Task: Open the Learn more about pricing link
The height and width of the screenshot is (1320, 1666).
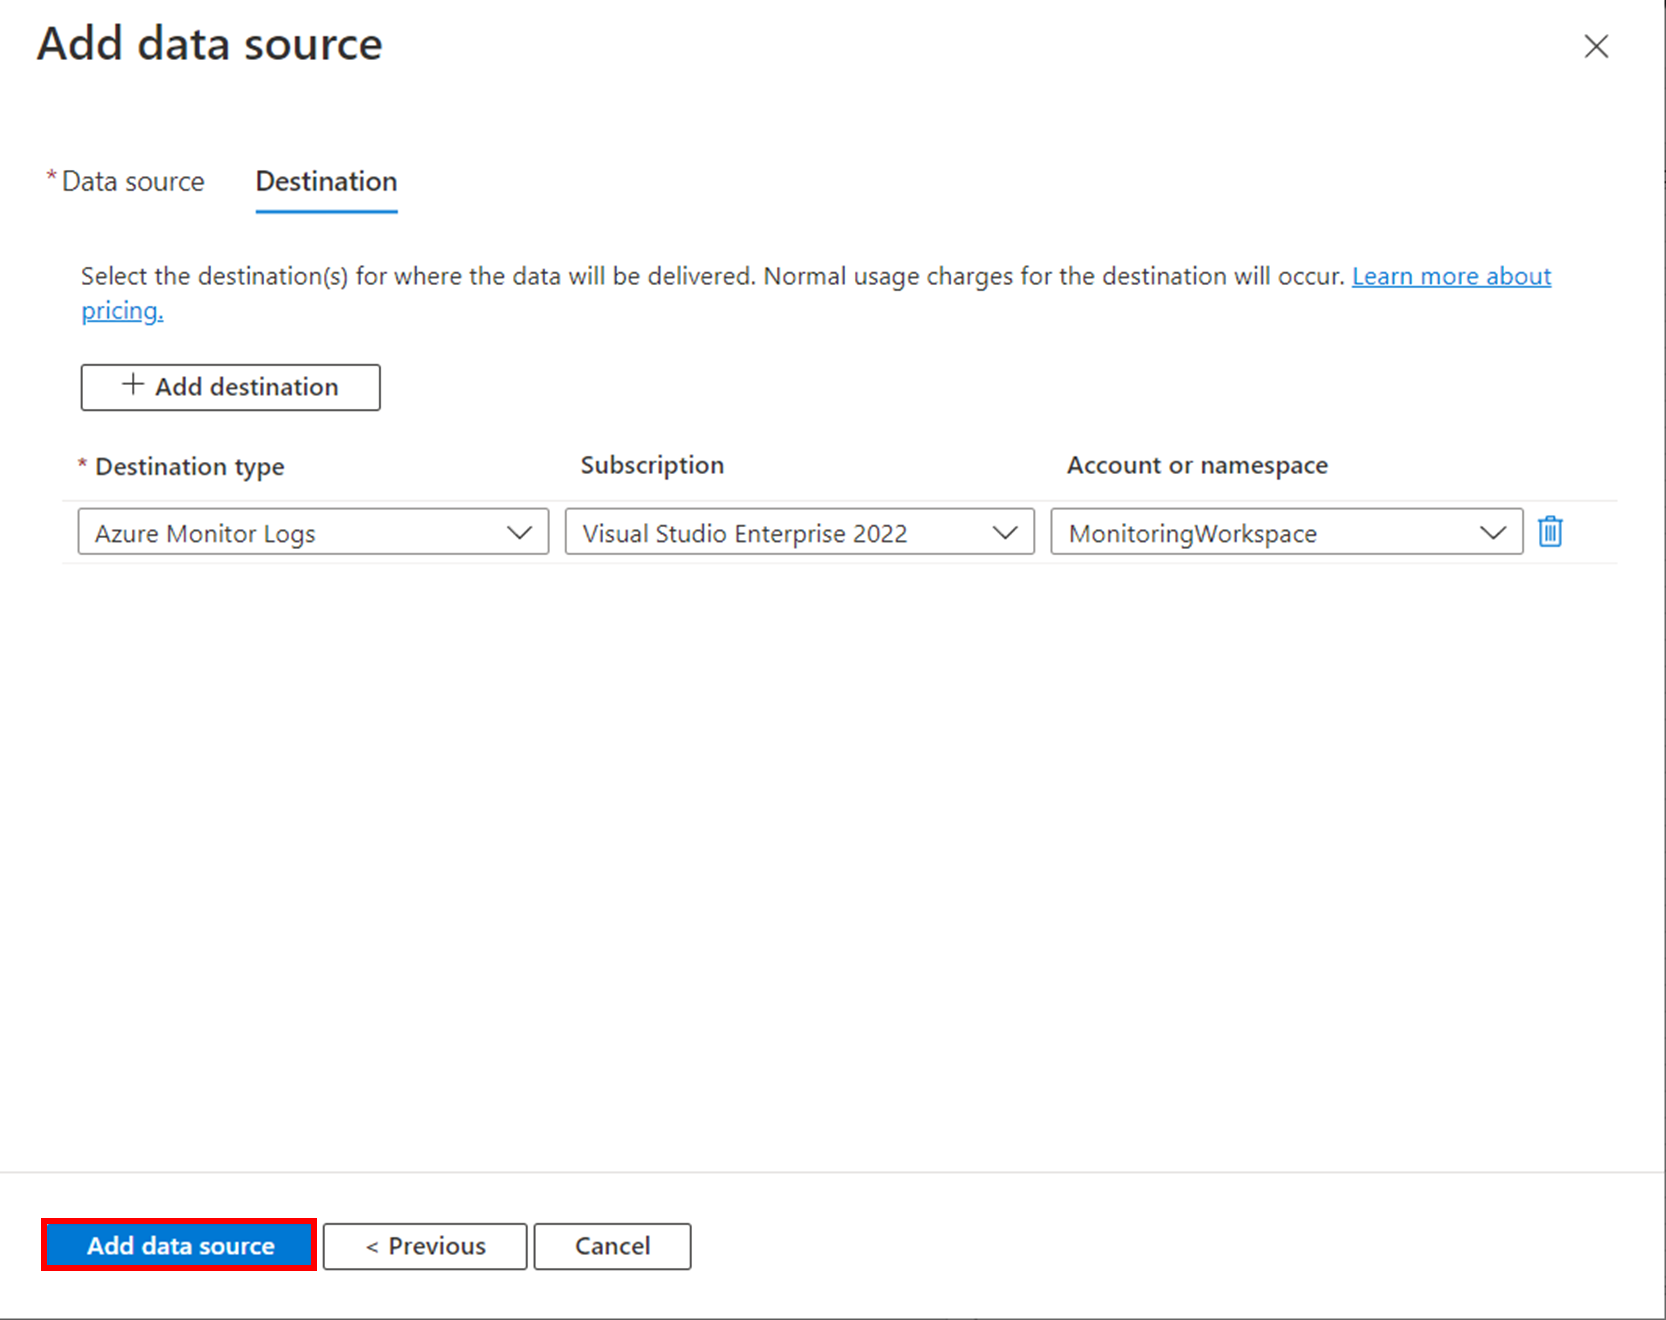Action: 1451,276
